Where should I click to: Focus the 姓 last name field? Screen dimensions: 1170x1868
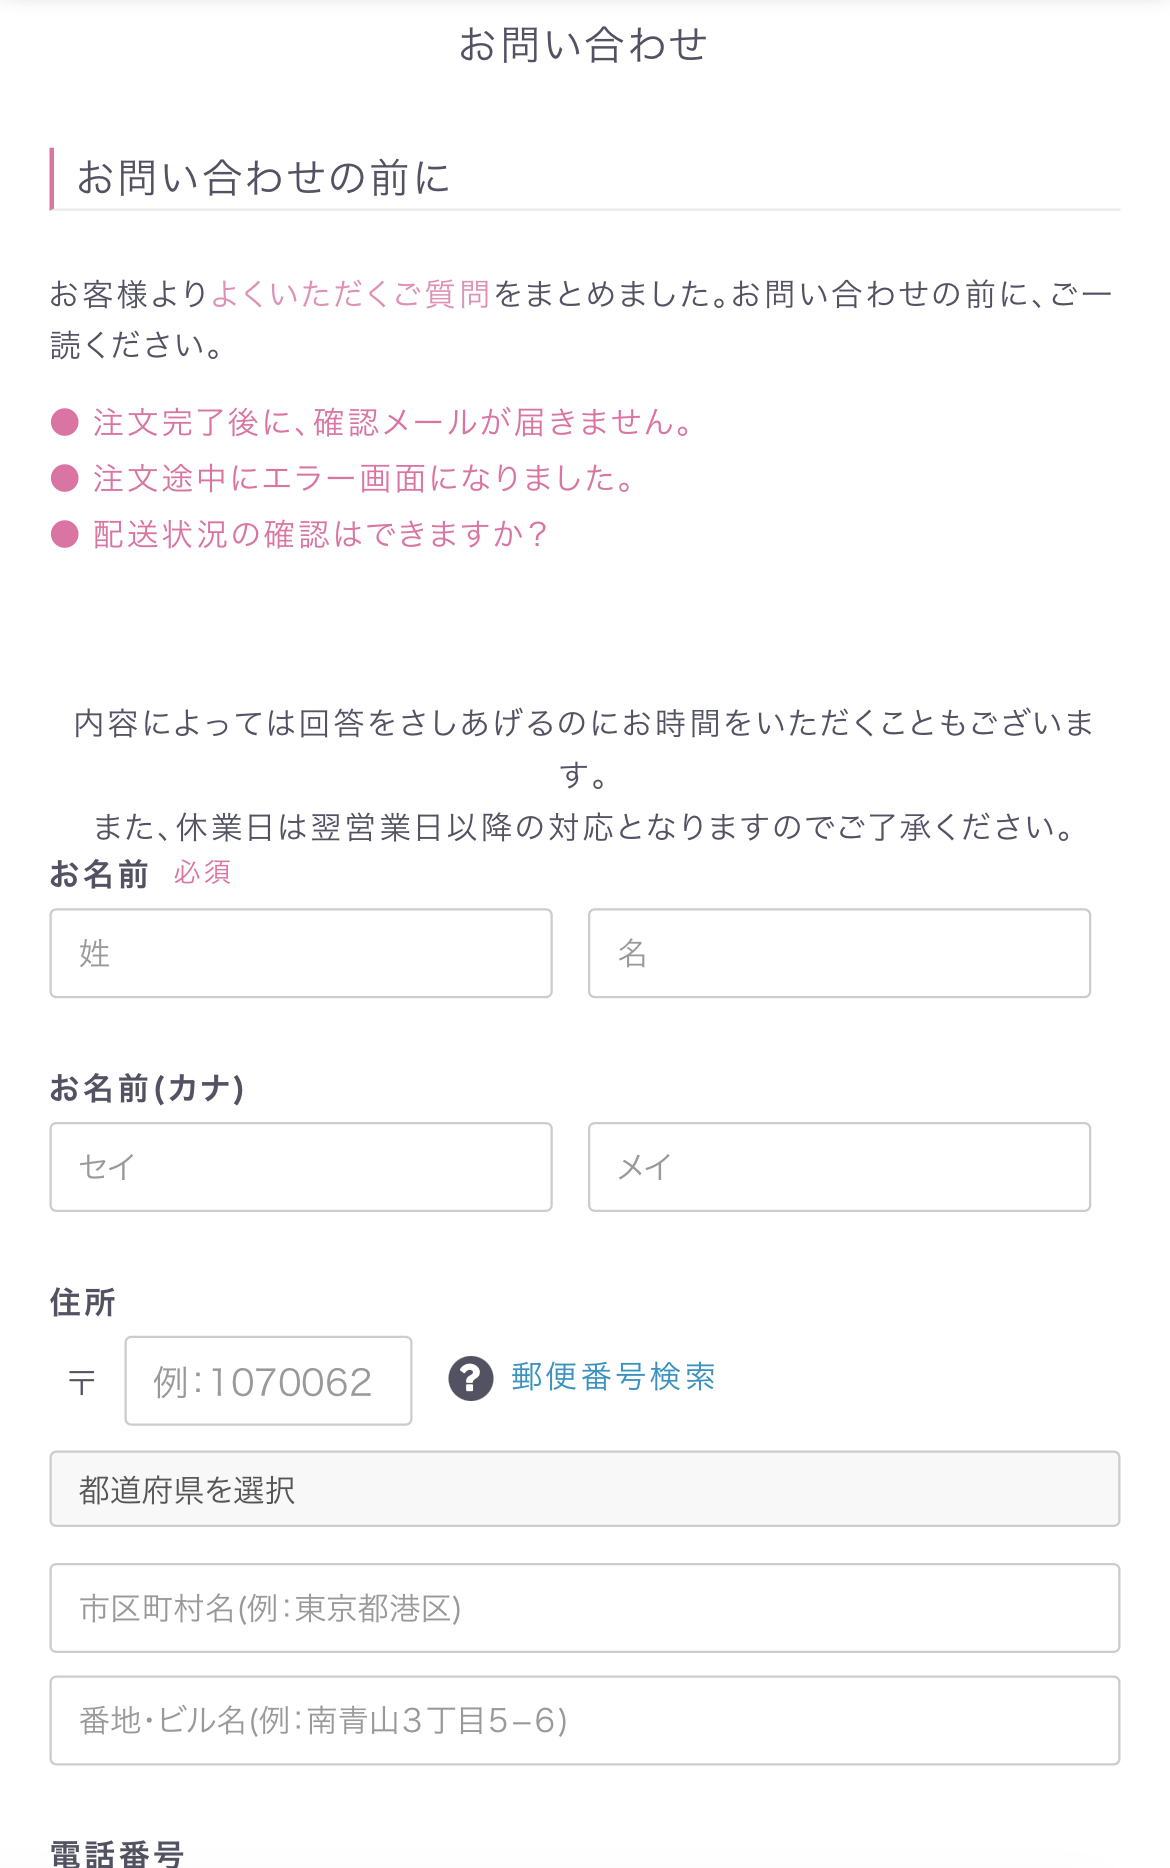tap(301, 953)
